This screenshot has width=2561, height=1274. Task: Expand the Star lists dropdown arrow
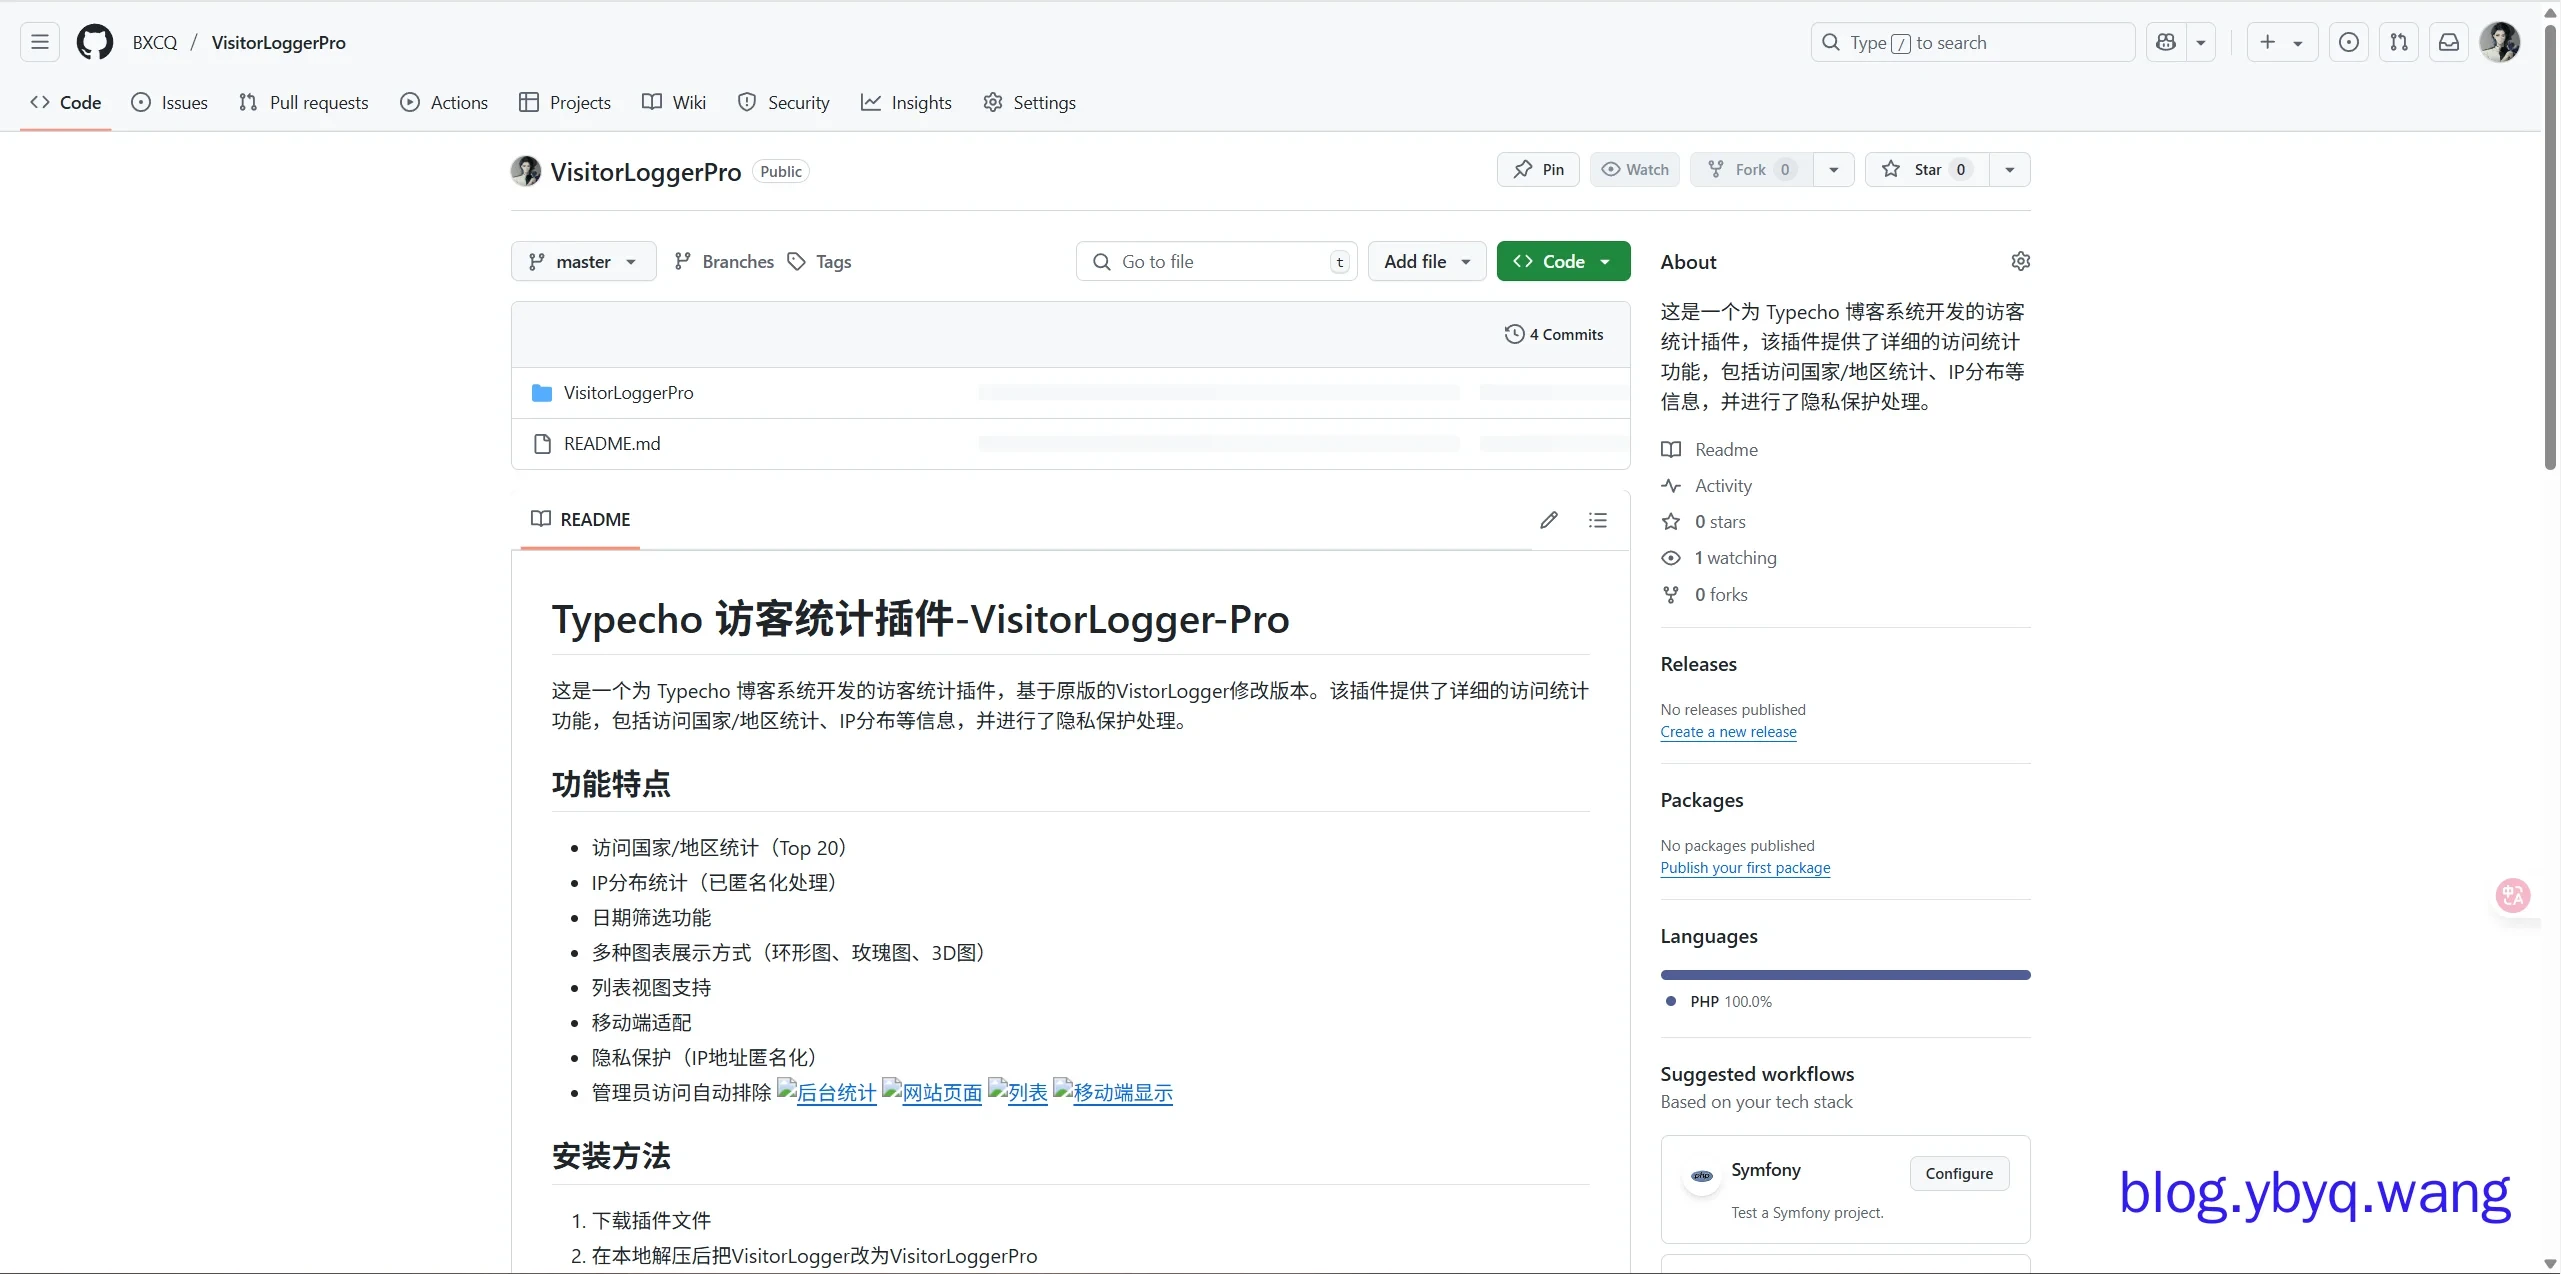pyautogui.click(x=2010, y=169)
